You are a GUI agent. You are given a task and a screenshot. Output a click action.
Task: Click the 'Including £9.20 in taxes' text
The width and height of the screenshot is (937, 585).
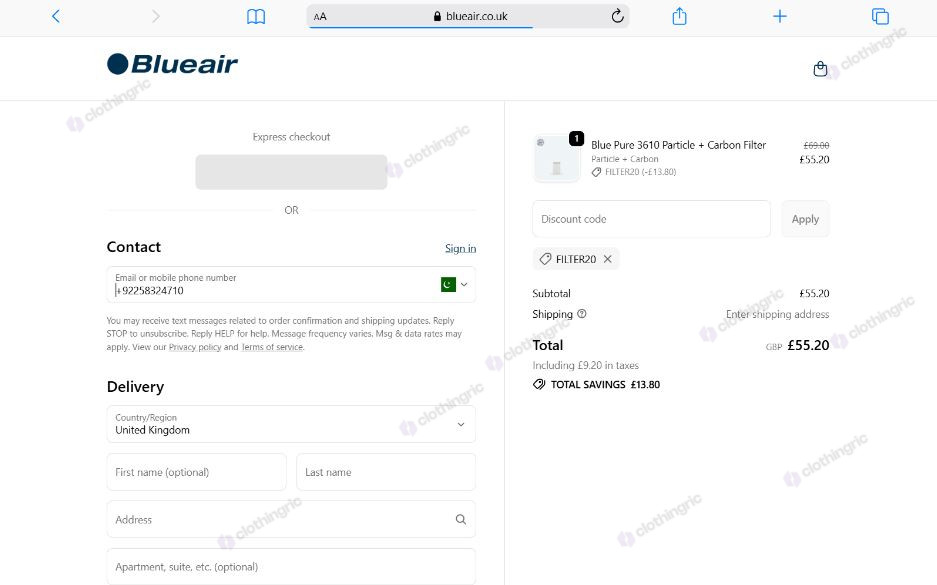tap(586, 365)
